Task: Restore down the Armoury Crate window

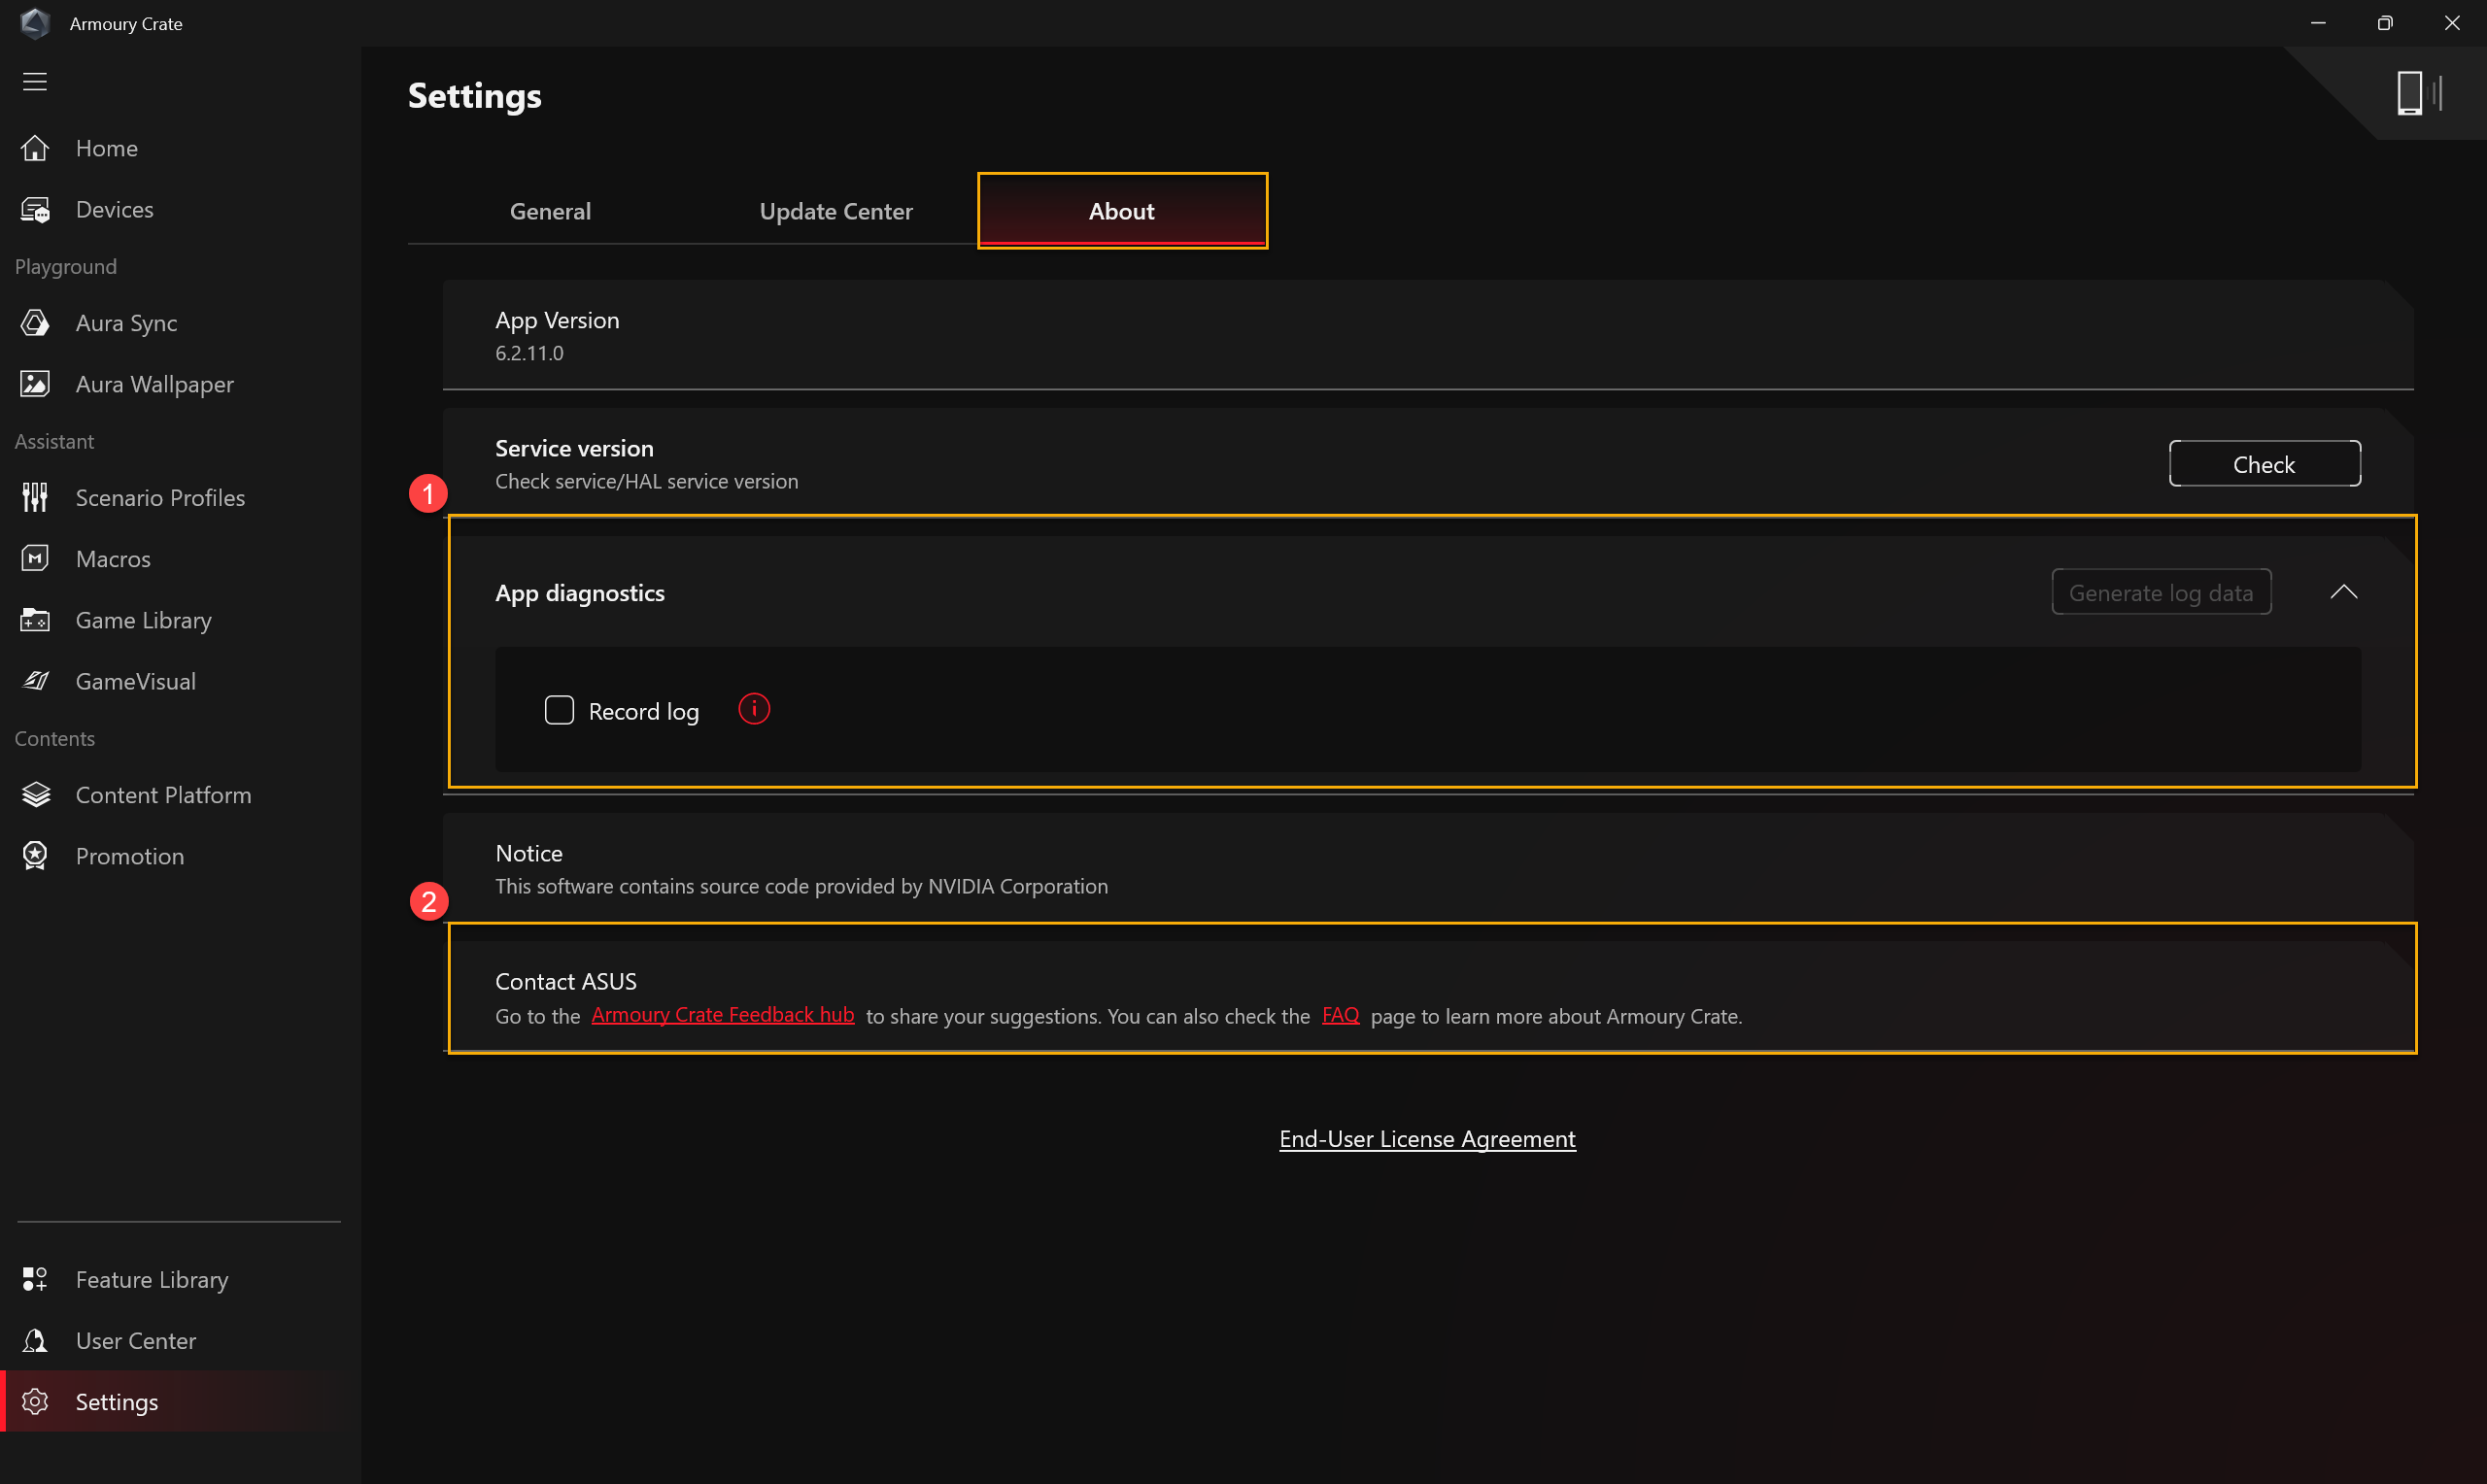Action: tap(2385, 23)
